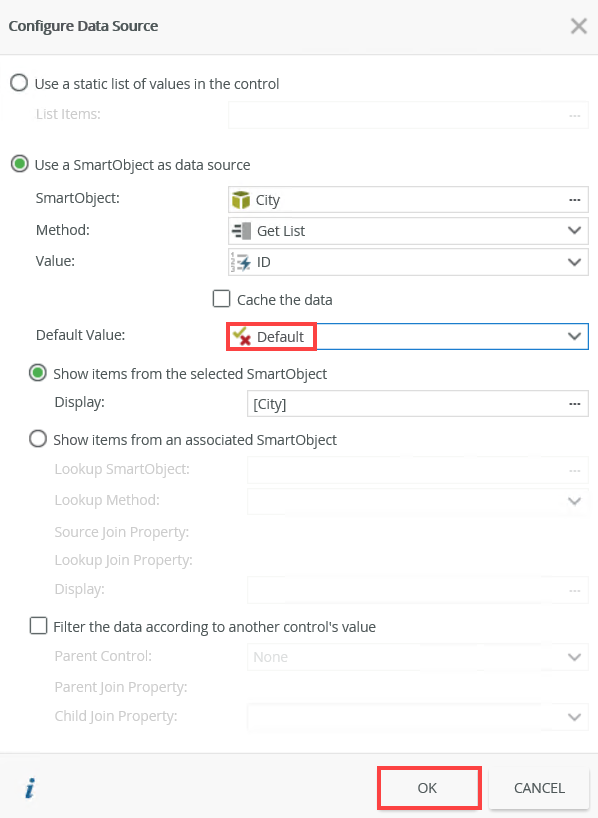598x818 pixels.
Task: Expand the Value dropdown
Action: tap(574, 262)
